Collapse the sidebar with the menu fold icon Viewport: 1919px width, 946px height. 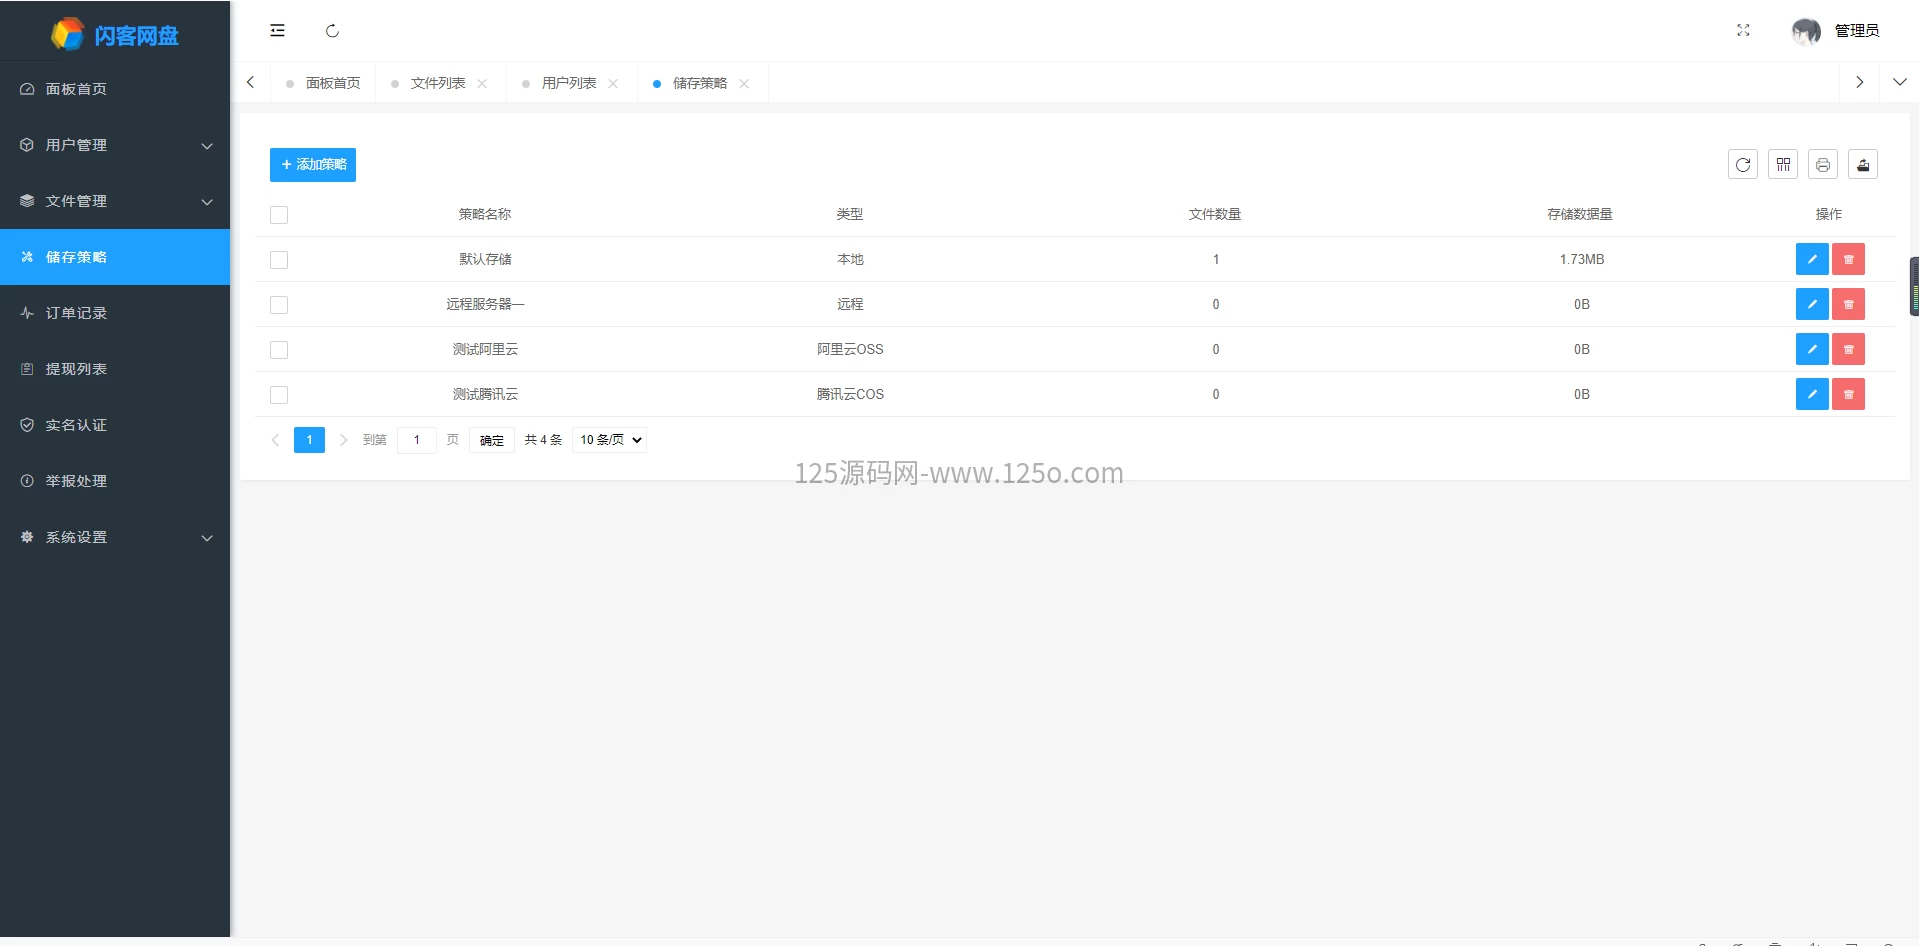(x=277, y=31)
